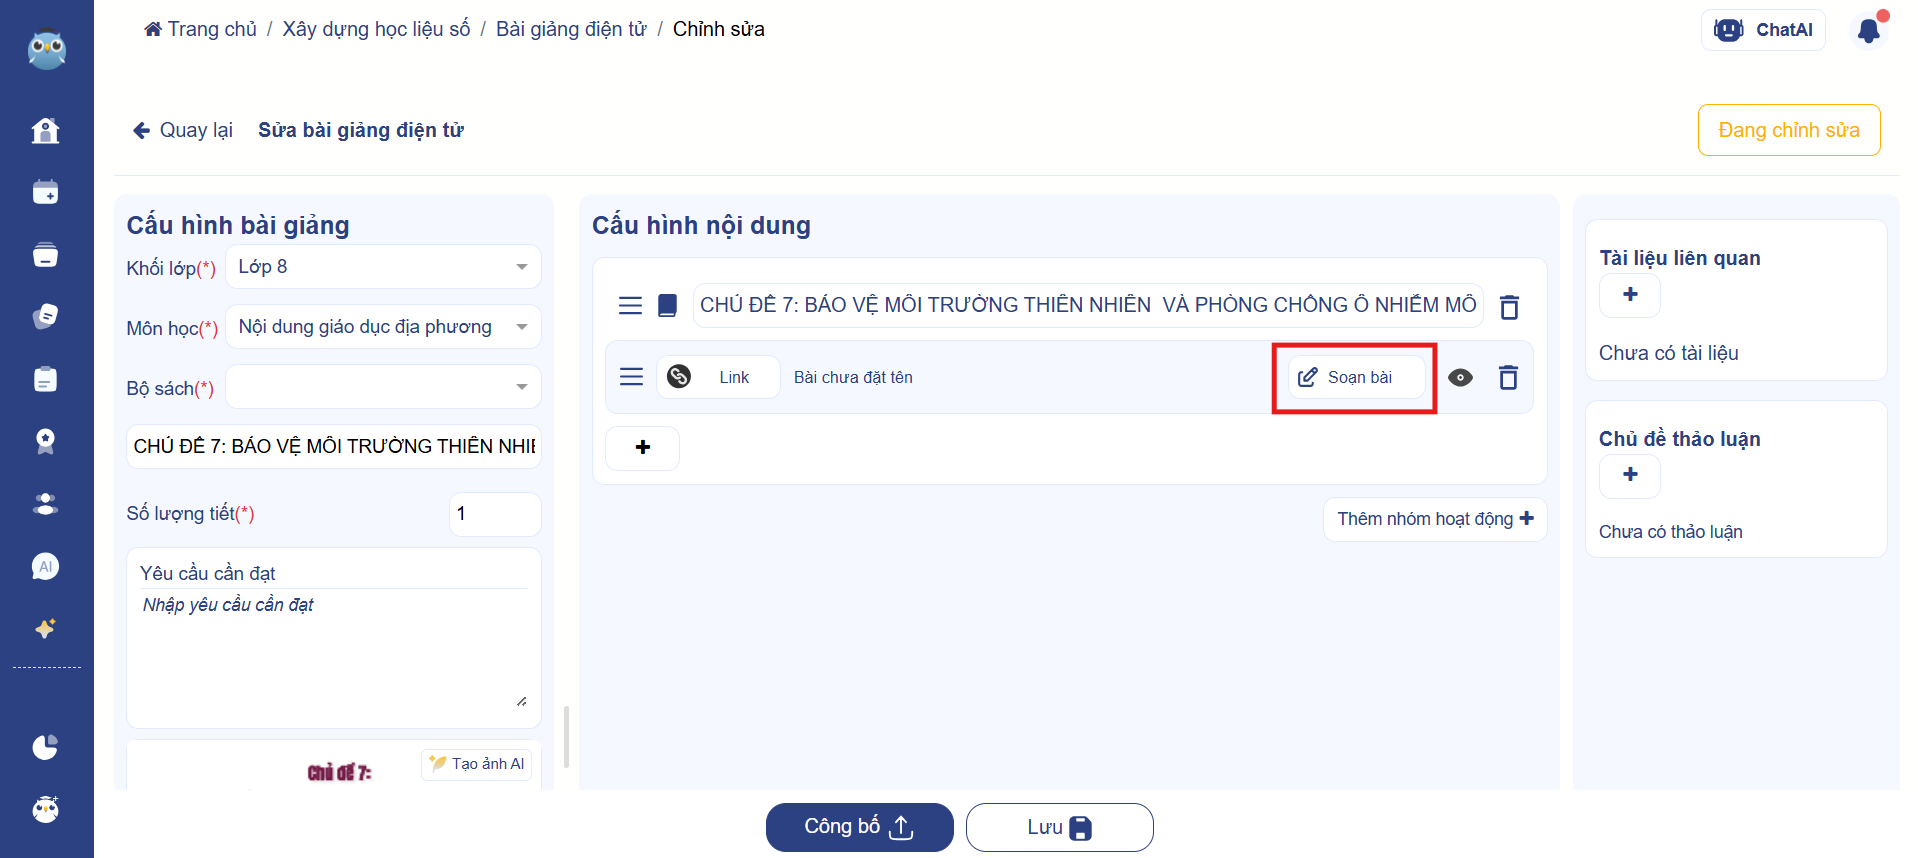This screenshot has height=858, width=1918.
Task: Click the sparkle star sidebar icon
Action: click(46, 628)
